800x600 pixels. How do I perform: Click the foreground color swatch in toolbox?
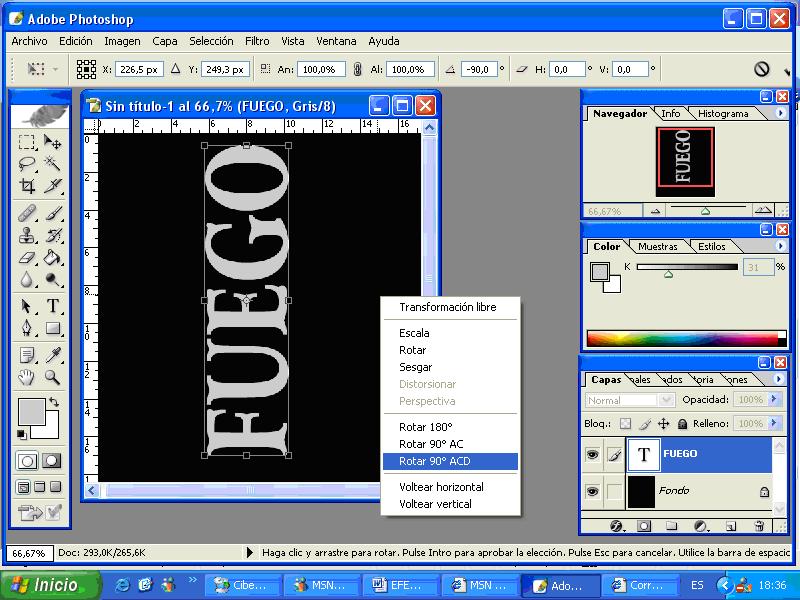(x=30, y=411)
